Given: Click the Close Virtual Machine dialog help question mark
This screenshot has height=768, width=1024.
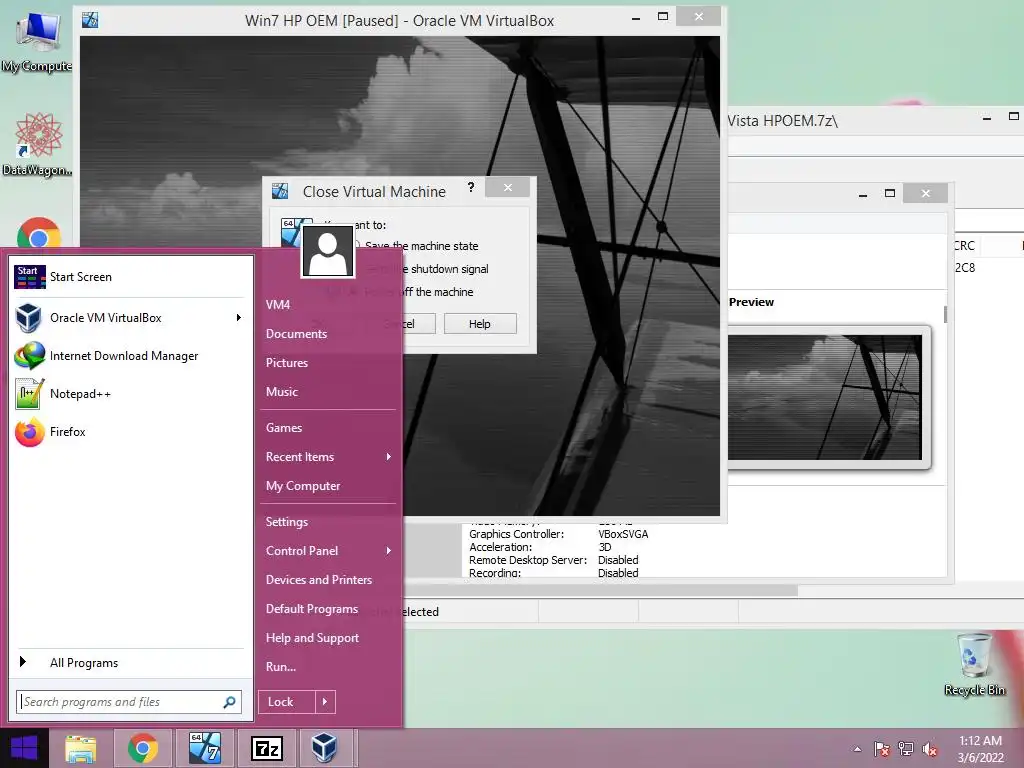Looking at the screenshot, I should click(471, 187).
